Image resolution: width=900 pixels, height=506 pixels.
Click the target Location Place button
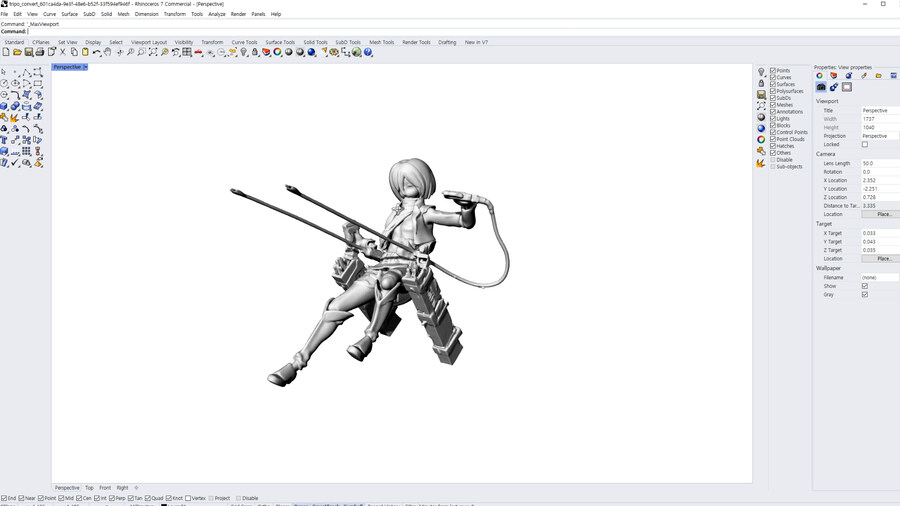click(x=880, y=259)
